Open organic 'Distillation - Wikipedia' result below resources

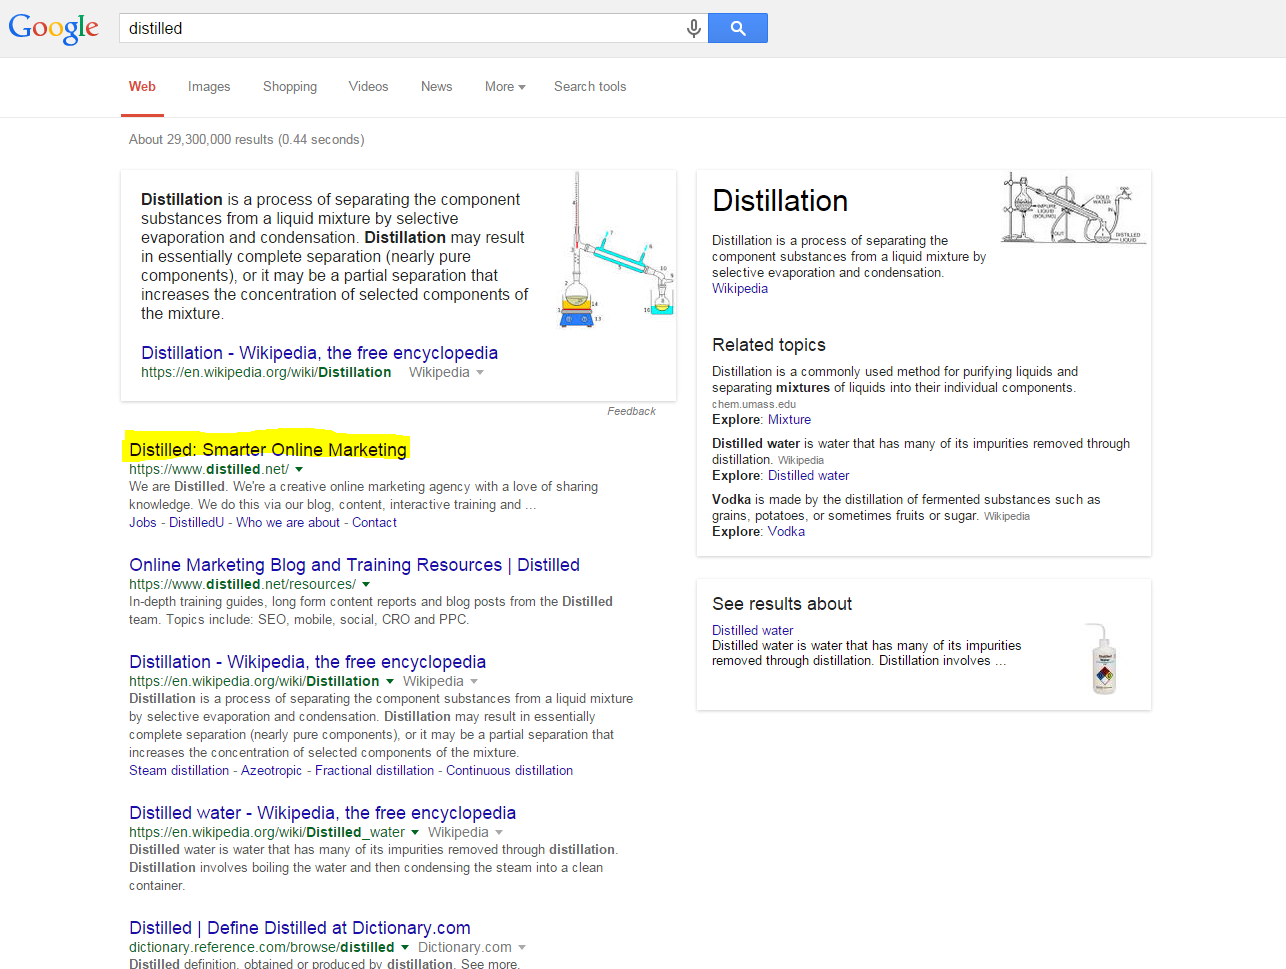[x=307, y=662]
